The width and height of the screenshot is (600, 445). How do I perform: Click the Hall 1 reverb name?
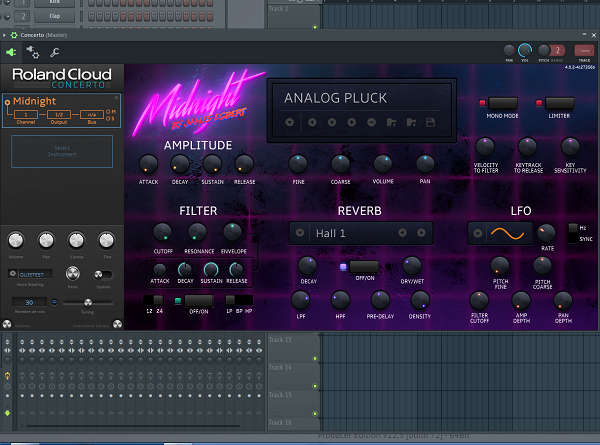[x=331, y=233]
